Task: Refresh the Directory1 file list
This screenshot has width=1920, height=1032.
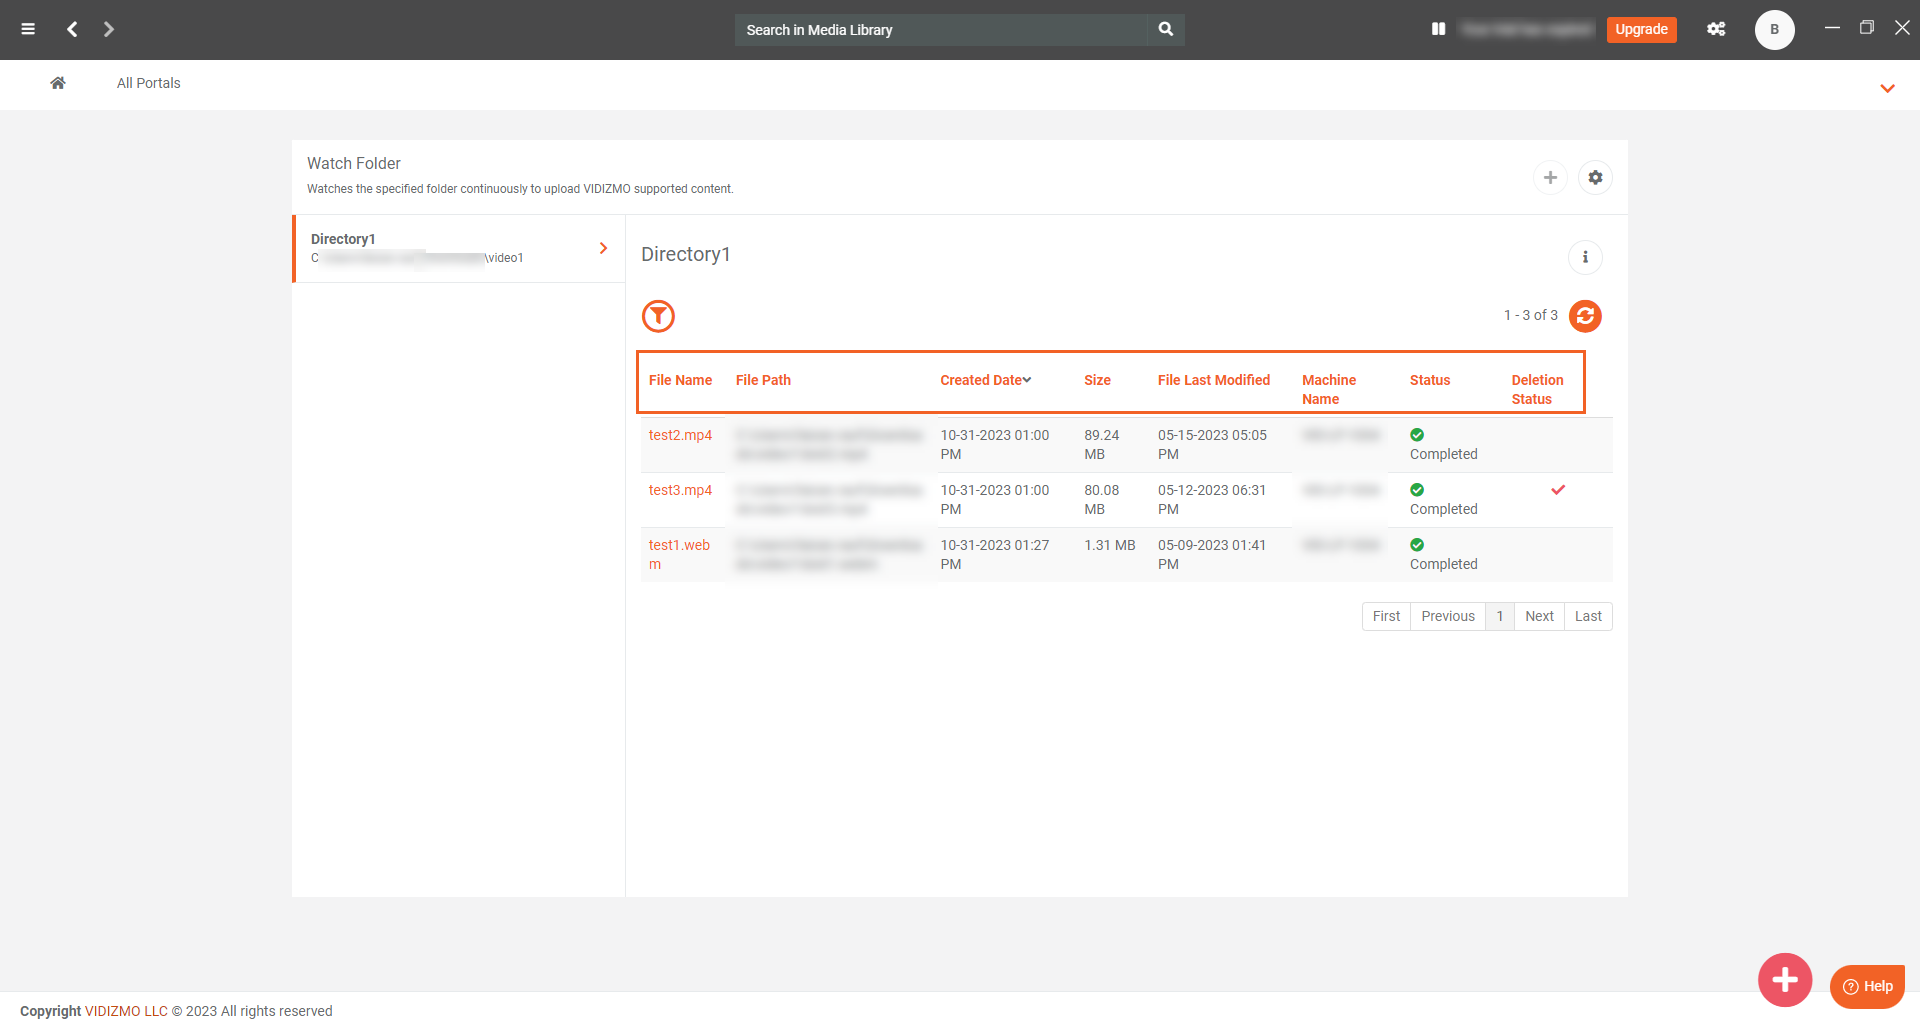Action: coord(1585,316)
